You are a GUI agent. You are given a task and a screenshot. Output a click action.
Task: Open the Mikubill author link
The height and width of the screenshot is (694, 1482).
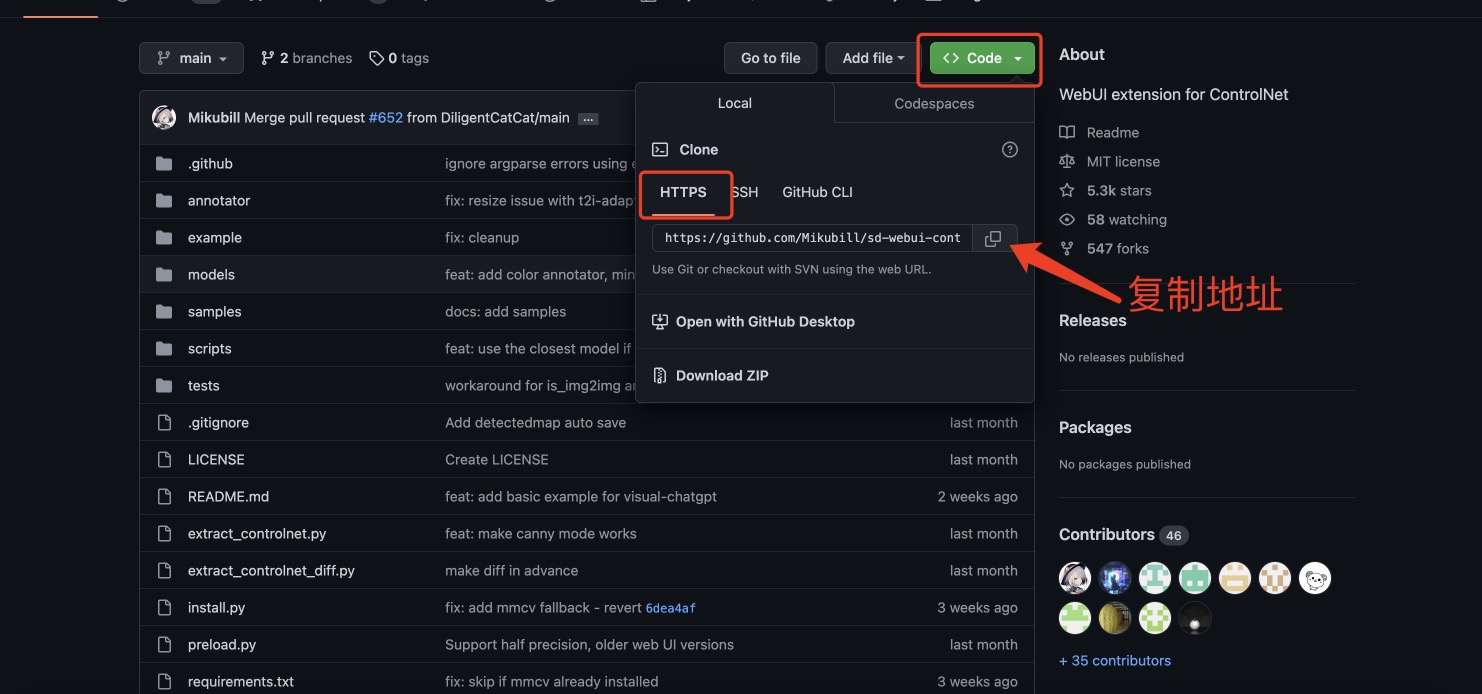point(214,117)
